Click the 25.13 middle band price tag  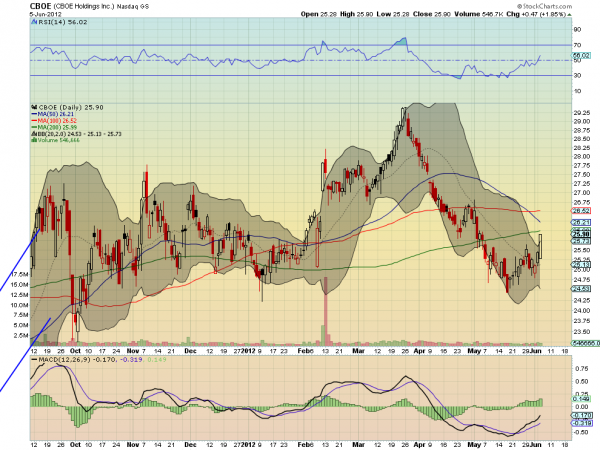click(x=581, y=264)
